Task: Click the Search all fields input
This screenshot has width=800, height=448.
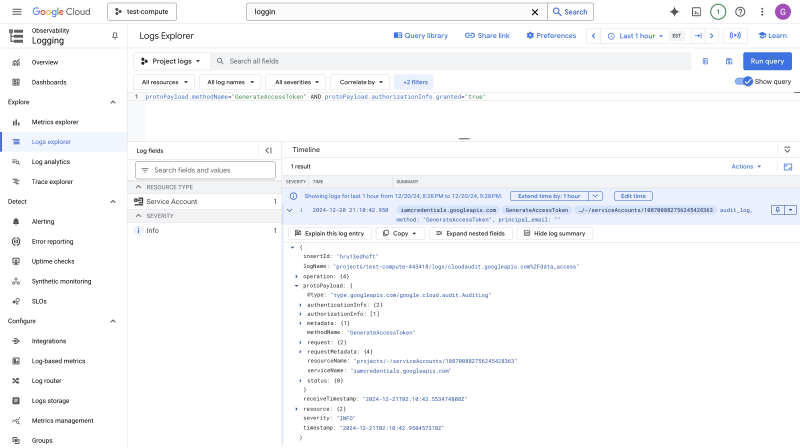Action: (x=449, y=61)
